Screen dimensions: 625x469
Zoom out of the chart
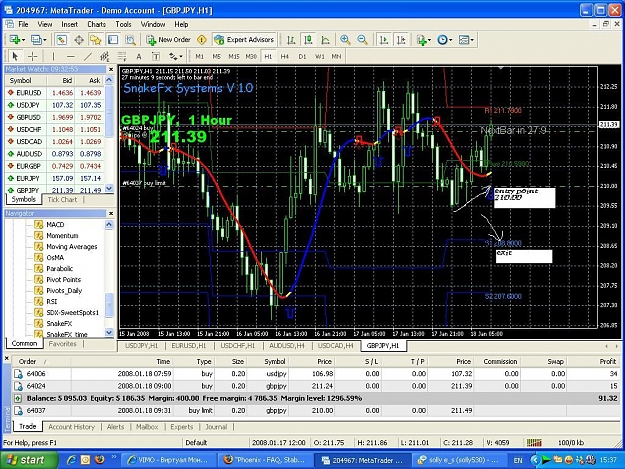pyautogui.click(x=362, y=40)
